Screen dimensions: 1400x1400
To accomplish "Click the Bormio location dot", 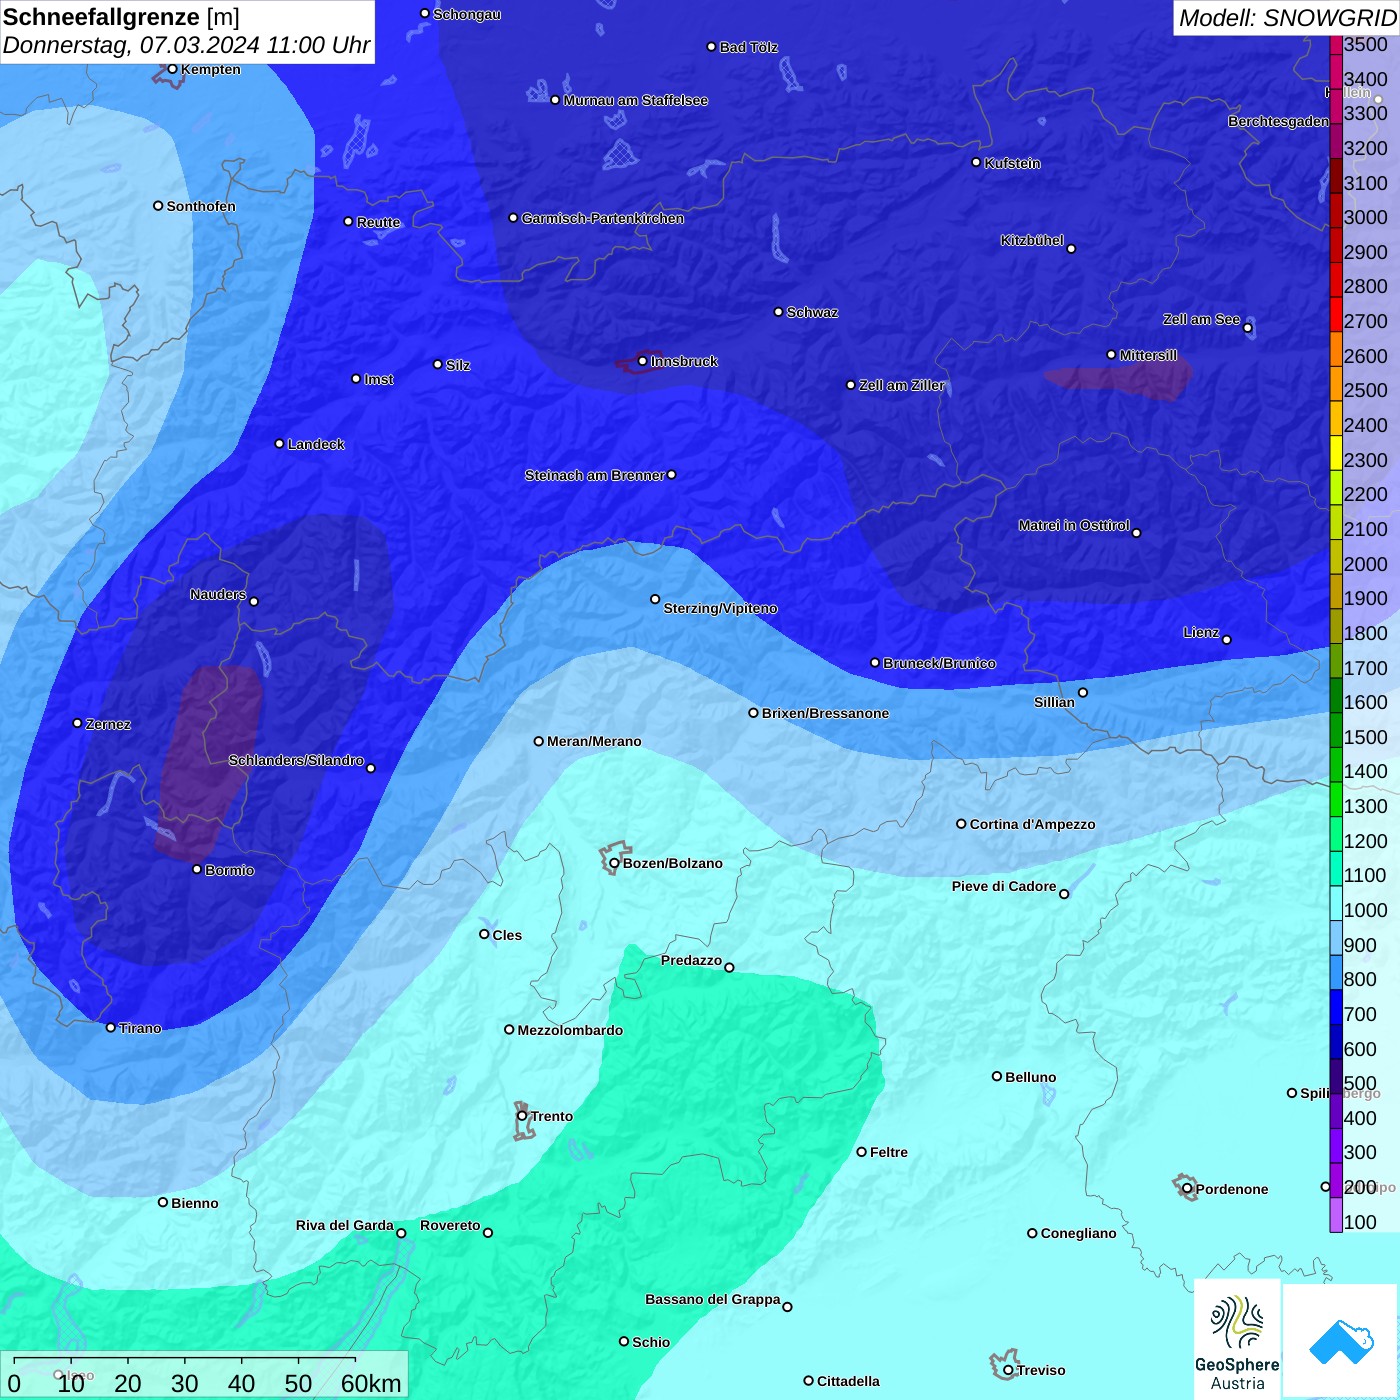I will (x=197, y=870).
